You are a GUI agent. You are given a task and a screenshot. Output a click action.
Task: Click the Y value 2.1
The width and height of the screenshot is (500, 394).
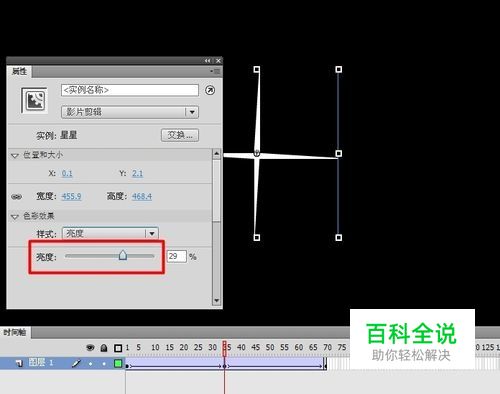[x=137, y=173]
